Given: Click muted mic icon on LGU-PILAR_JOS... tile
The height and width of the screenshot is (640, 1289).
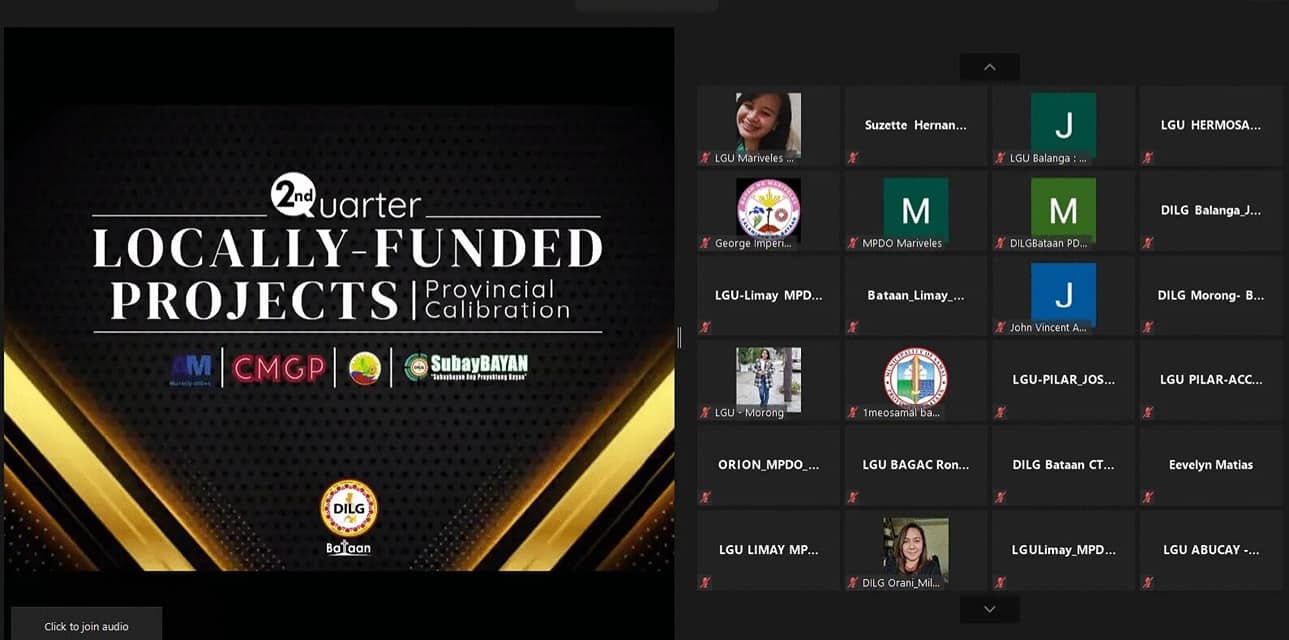Looking at the screenshot, I should click(1000, 412).
